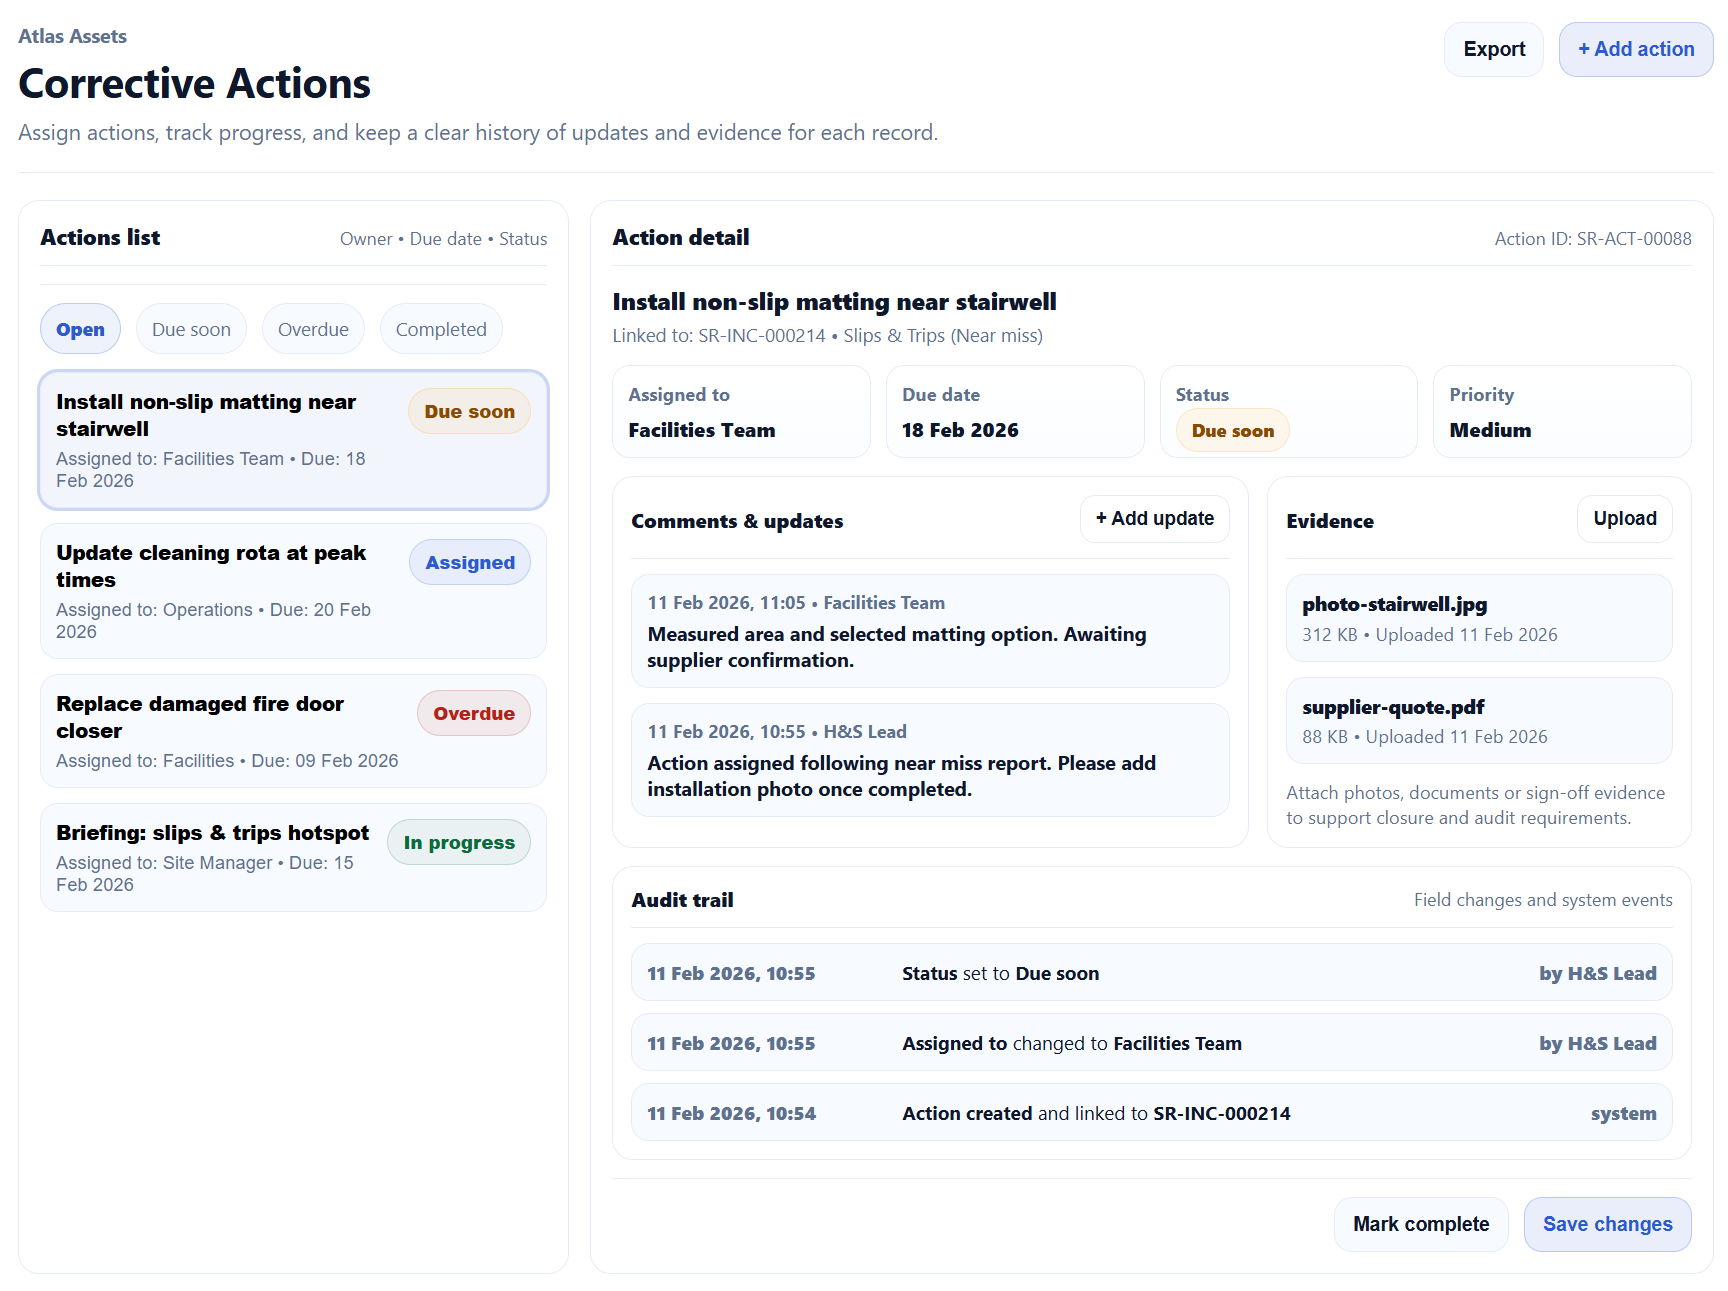Viewport: 1728px width, 1291px height.
Task: Select the Open filter tab
Action: coord(80,329)
